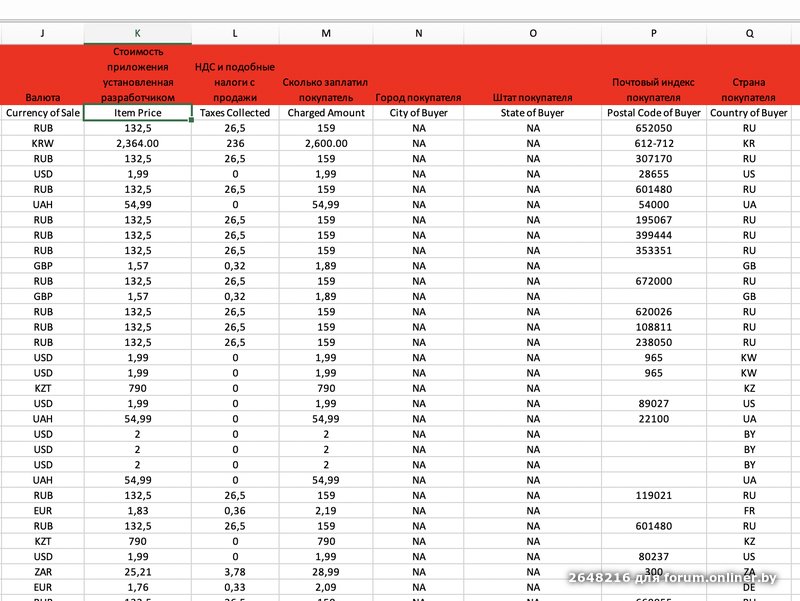800x601 pixels.
Task: Click the Postal Code of Buyer cell
Action: (x=654, y=113)
